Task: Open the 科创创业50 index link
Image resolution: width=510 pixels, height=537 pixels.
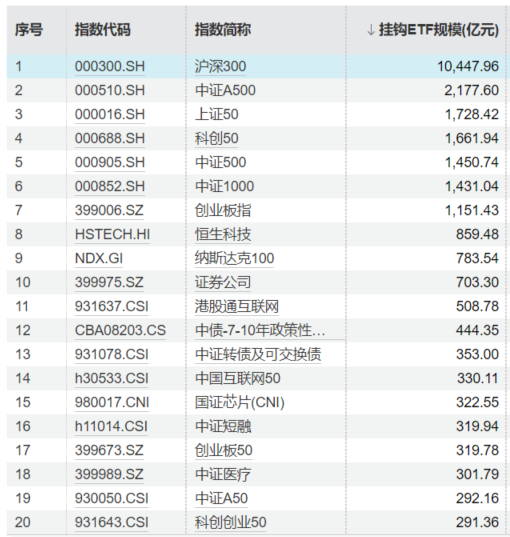Action: pos(231,522)
